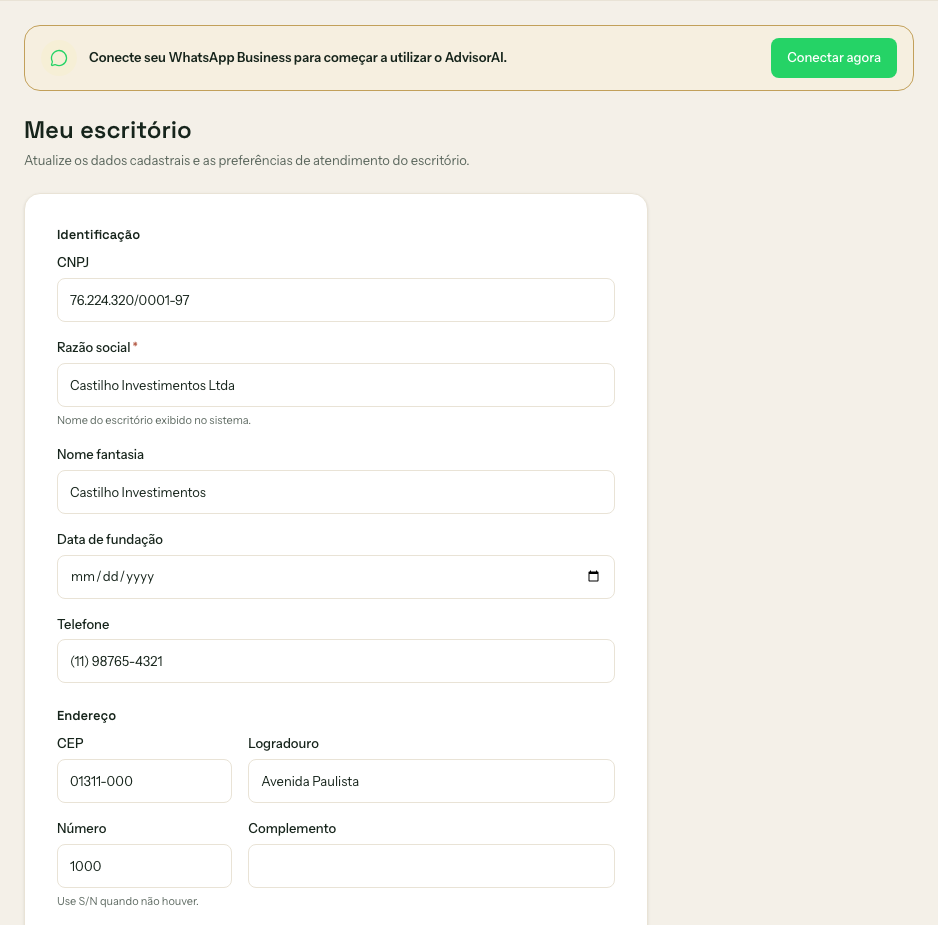This screenshot has height=925, width=938.
Task: Click the 'Logradouro' field label
Action: point(284,744)
